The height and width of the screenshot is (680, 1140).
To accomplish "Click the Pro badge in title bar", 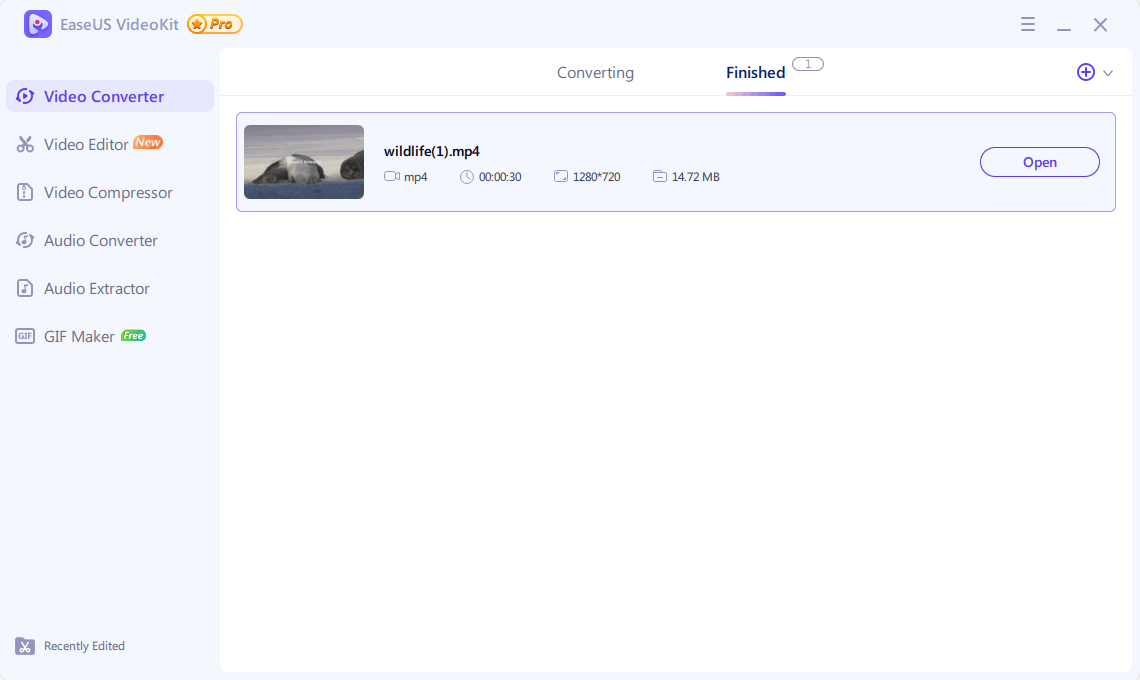I will click(215, 24).
